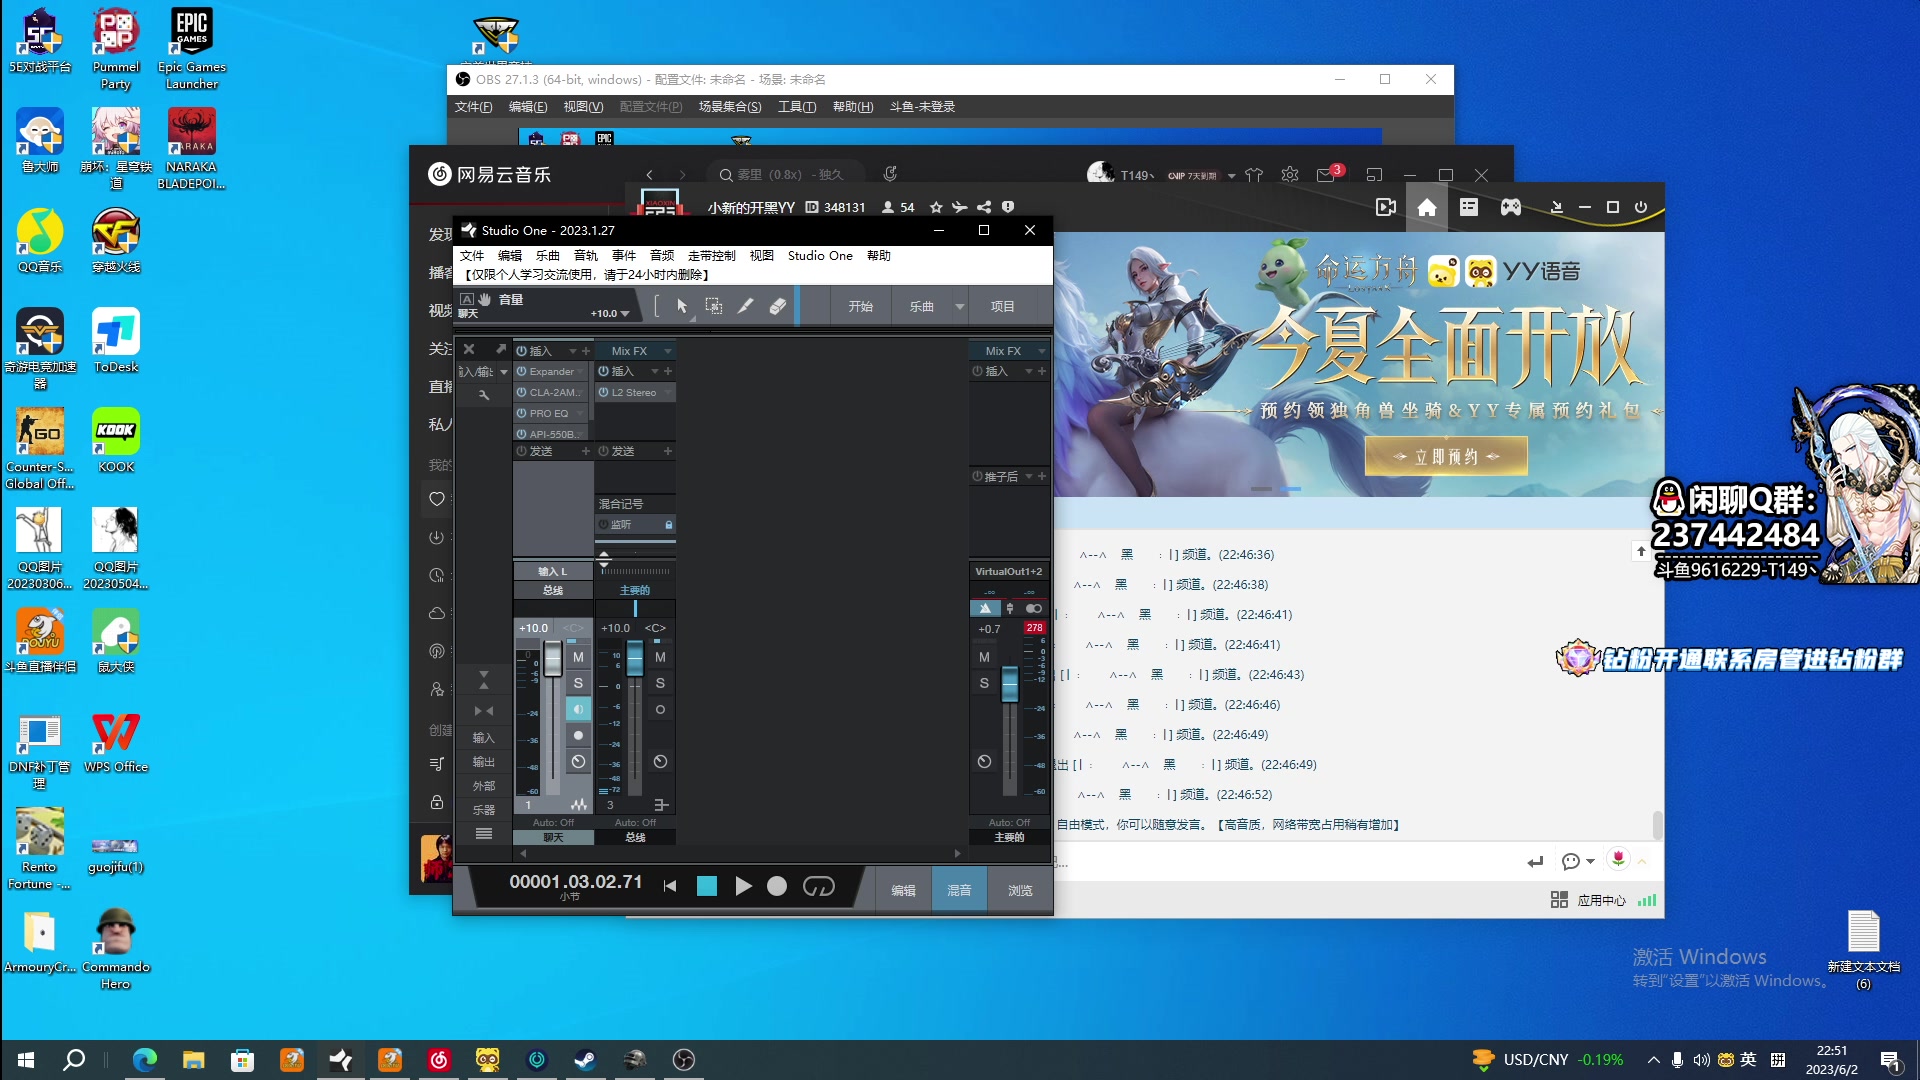Expand 聊天 channel insert dropdown arrow
The height and width of the screenshot is (1080, 1920).
point(573,351)
